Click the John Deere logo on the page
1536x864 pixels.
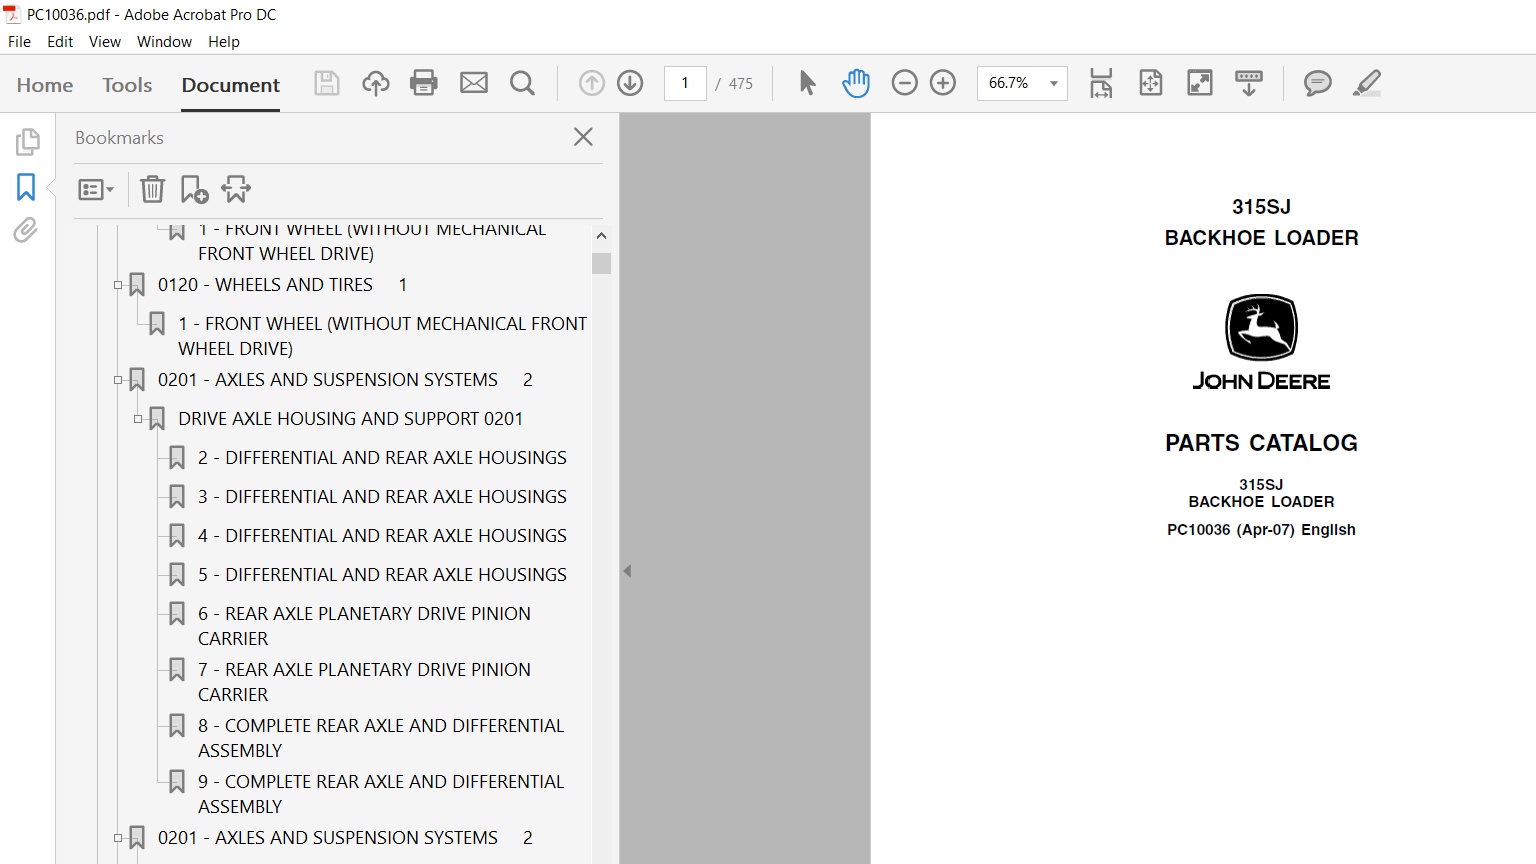(1261, 342)
